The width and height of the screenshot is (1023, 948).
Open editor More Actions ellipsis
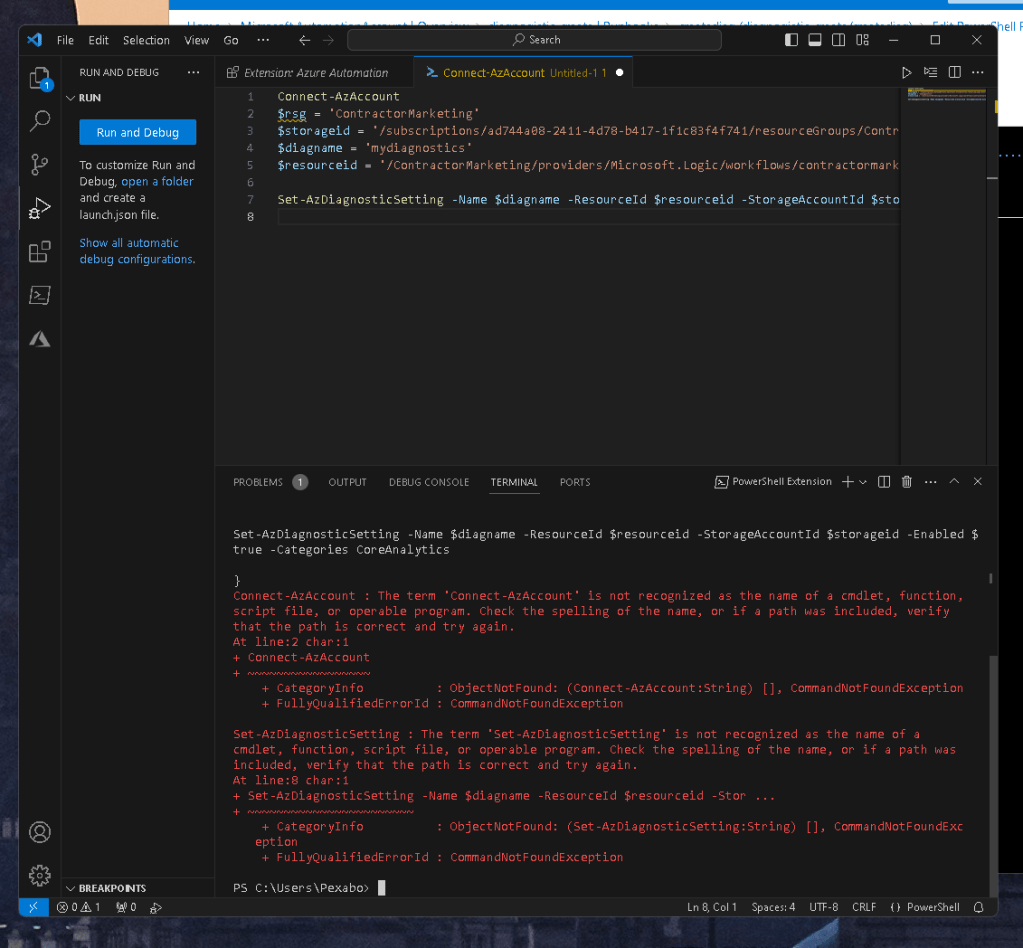click(x=977, y=72)
